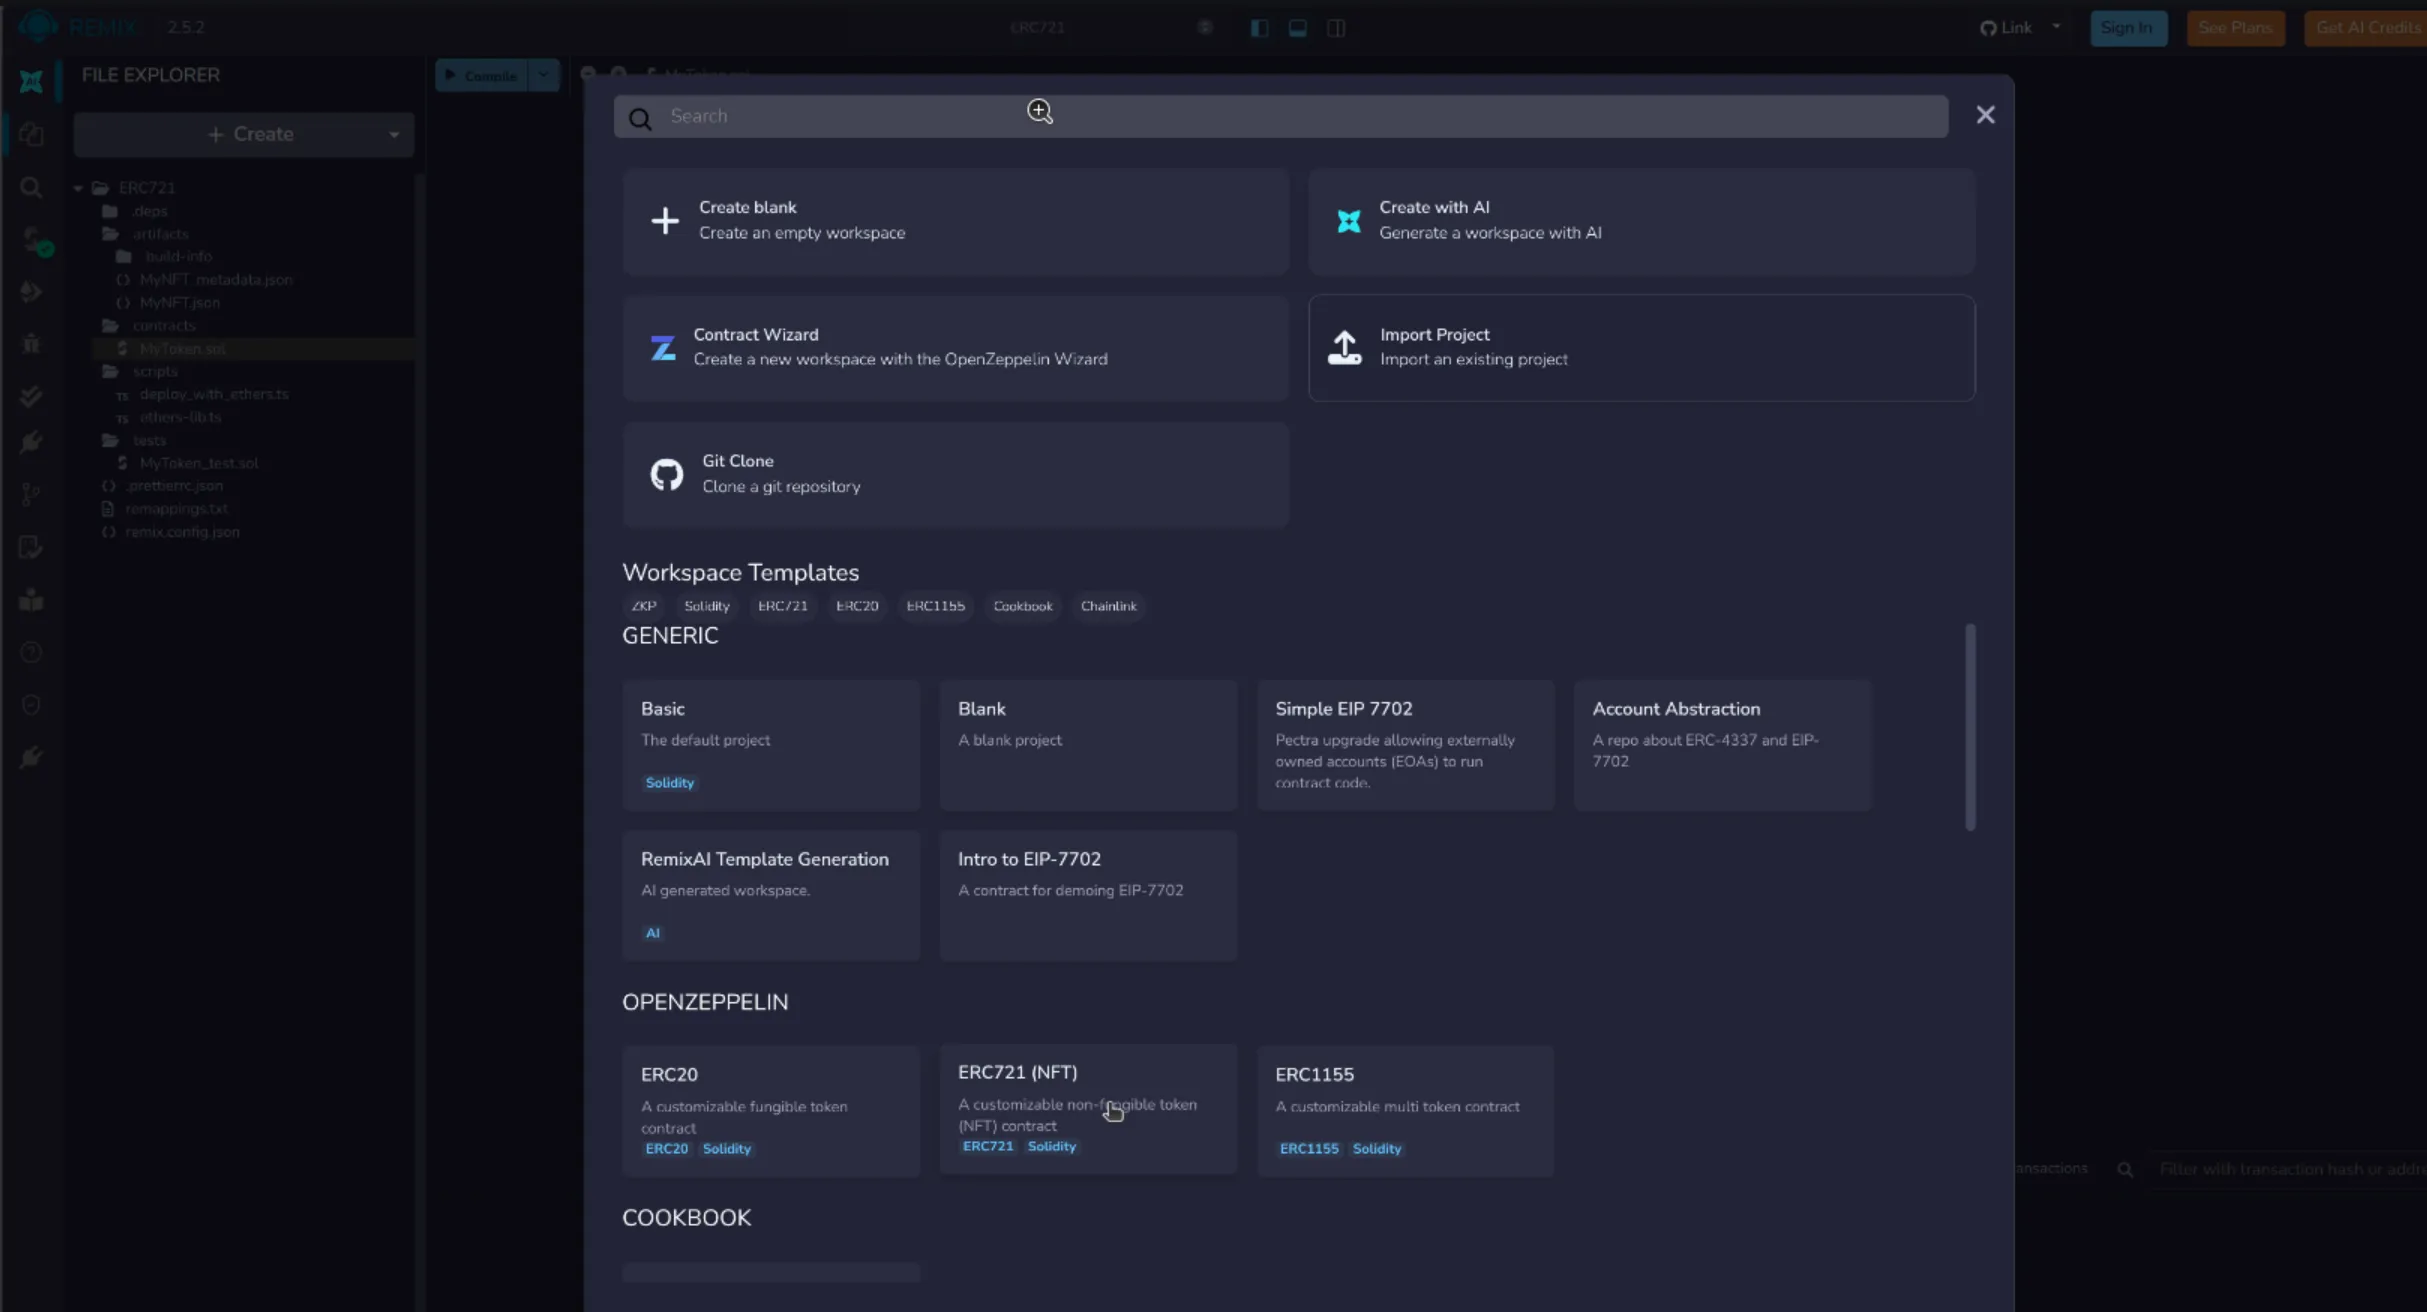Open the Git source control sidebar icon
Screen dimensions: 2427x1312
coord(31,494)
